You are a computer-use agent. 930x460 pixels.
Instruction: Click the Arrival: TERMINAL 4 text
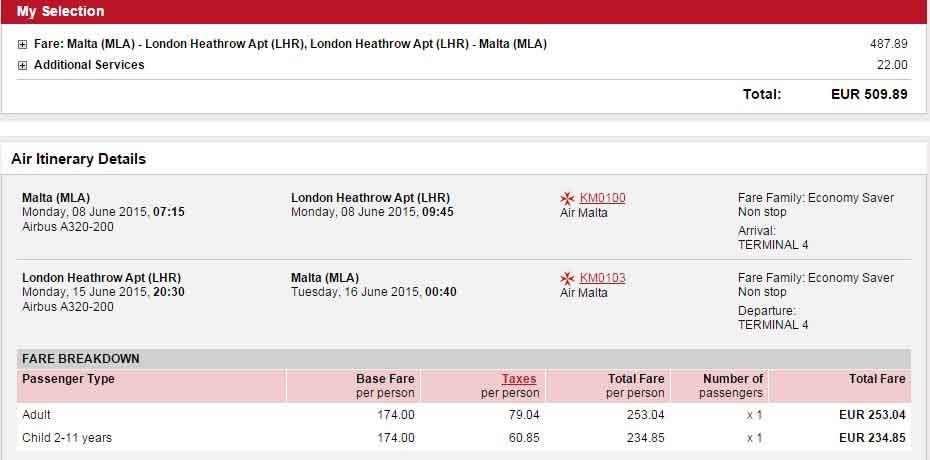pos(773,238)
